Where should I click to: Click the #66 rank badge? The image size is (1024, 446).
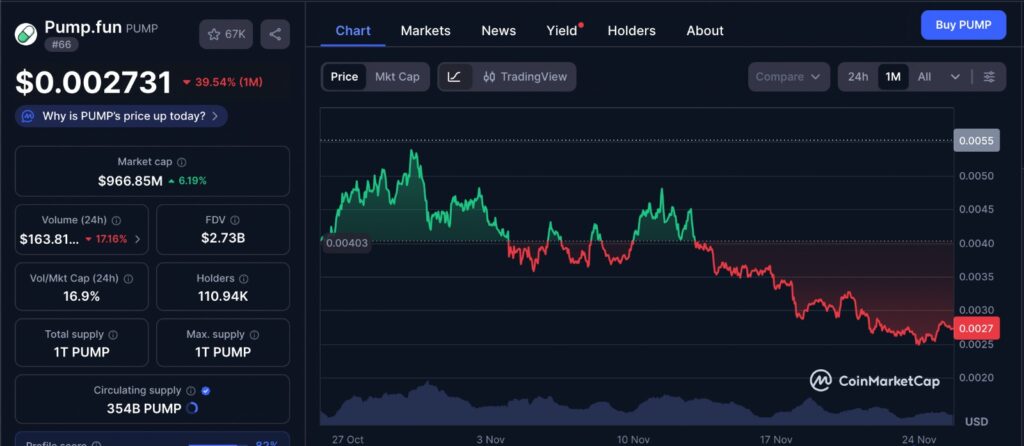[x=61, y=44]
